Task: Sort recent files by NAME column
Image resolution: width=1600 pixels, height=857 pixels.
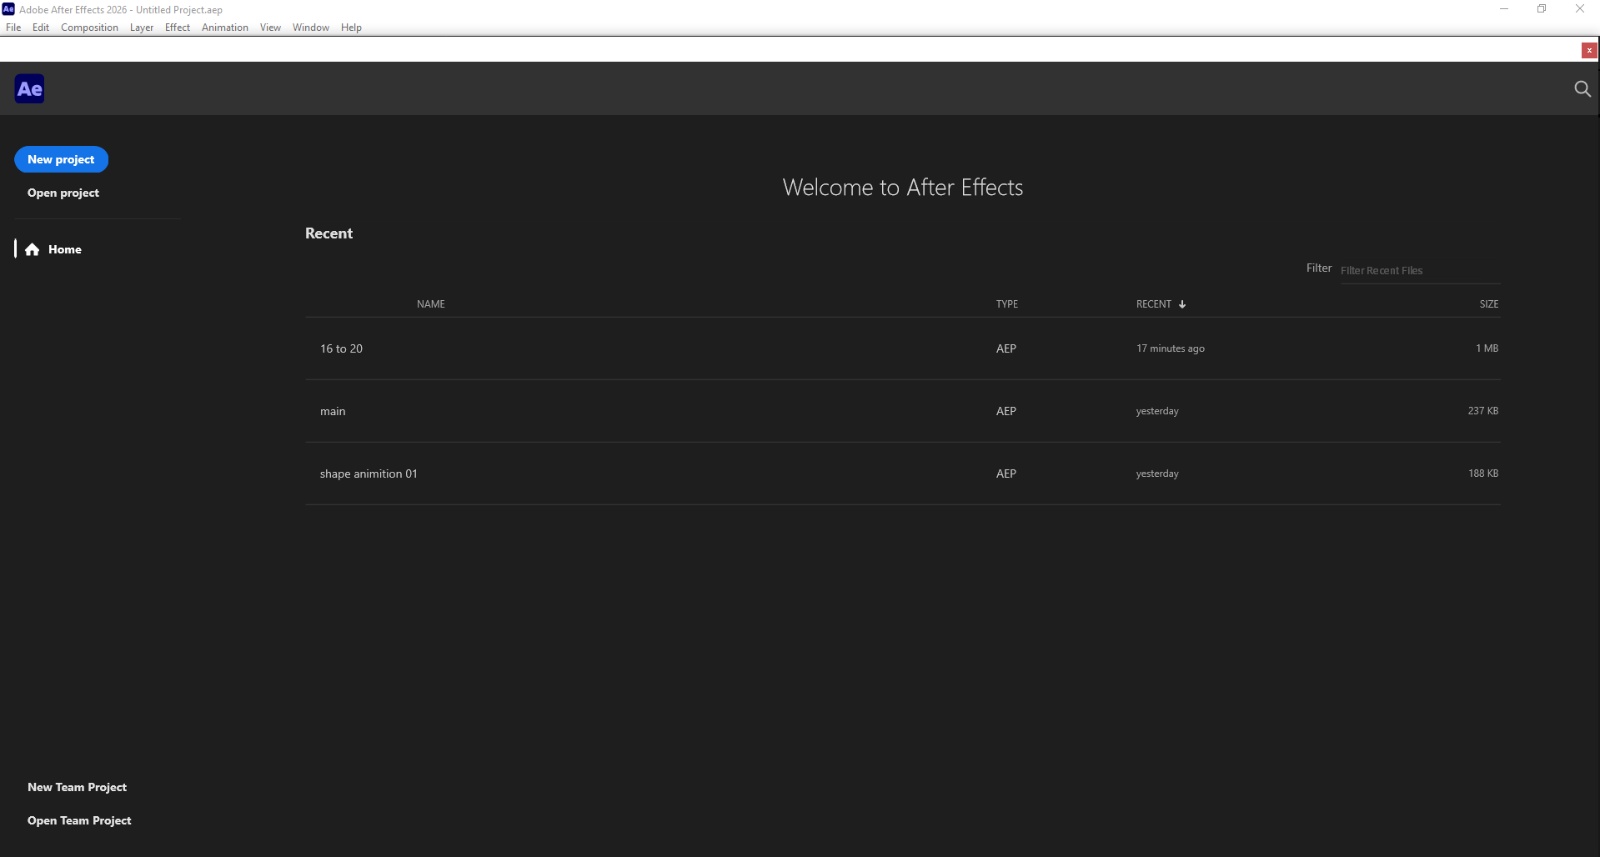Action: [x=431, y=304]
